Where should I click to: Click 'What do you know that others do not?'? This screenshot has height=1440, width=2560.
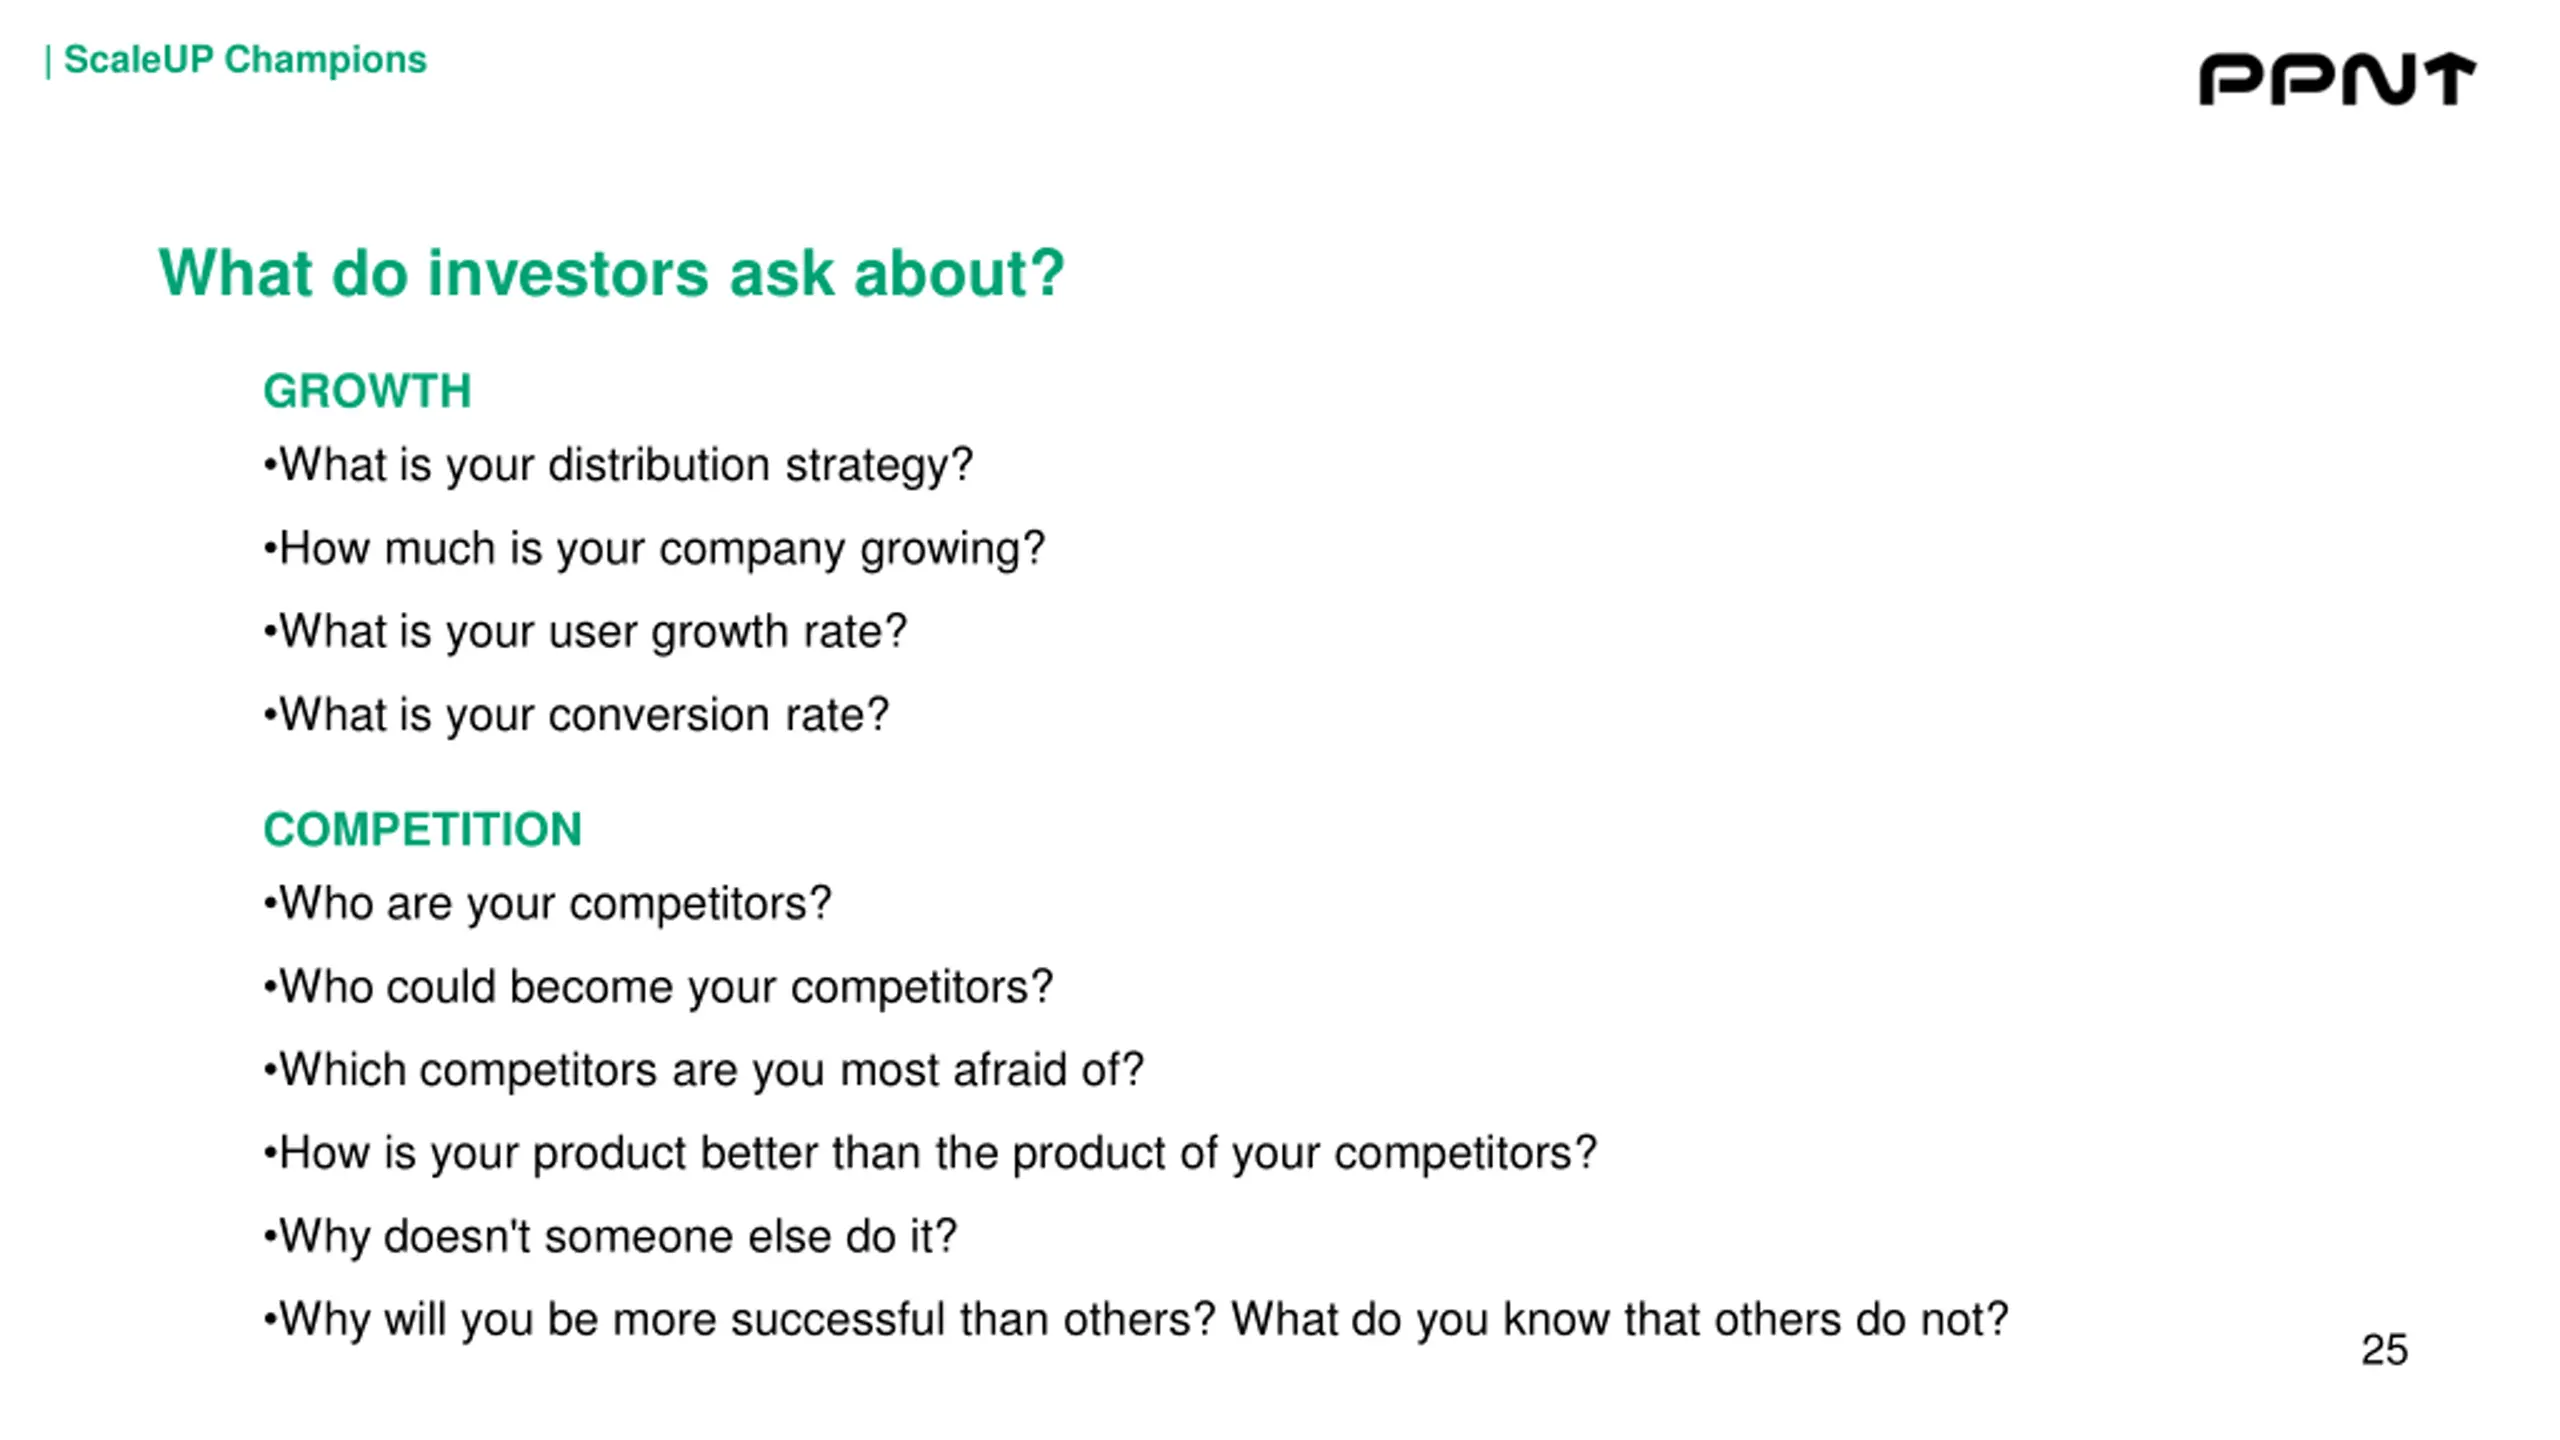pyautogui.click(x=1619, y=1320)
